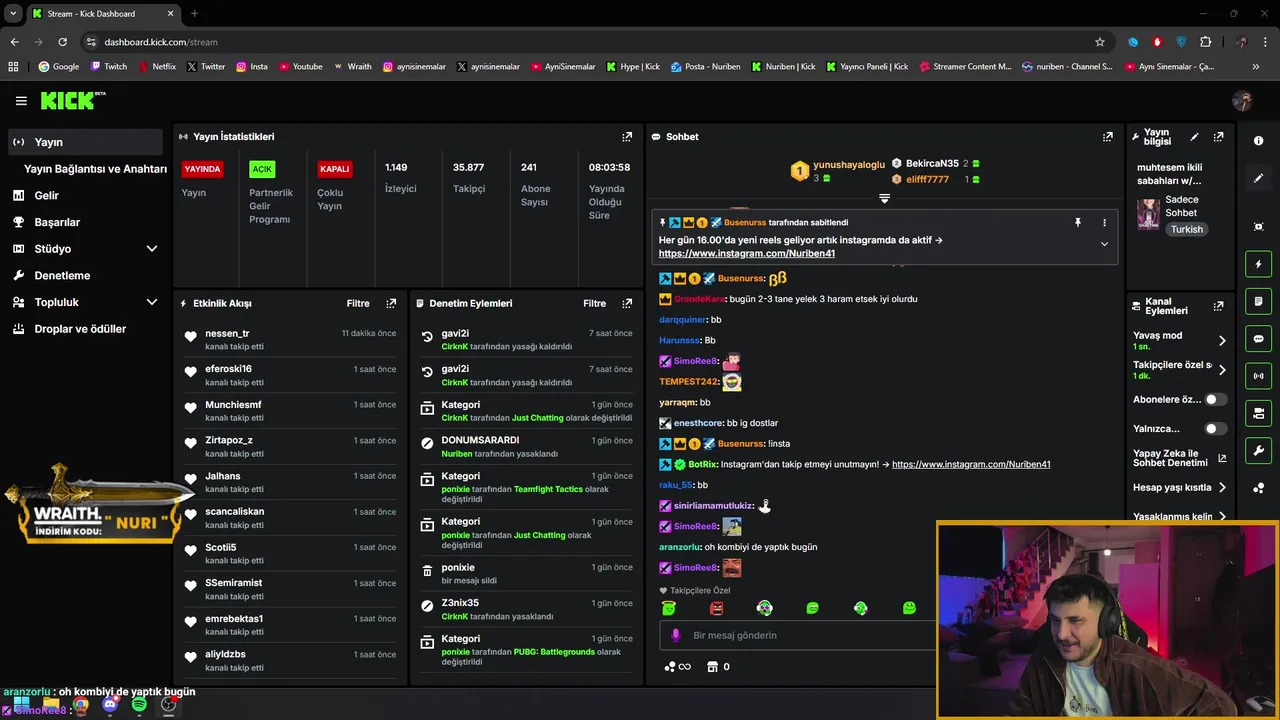Open the hamburger menu next to Kick logo
This screenshot has width=1280, height=720.
[x=21, y=101]
